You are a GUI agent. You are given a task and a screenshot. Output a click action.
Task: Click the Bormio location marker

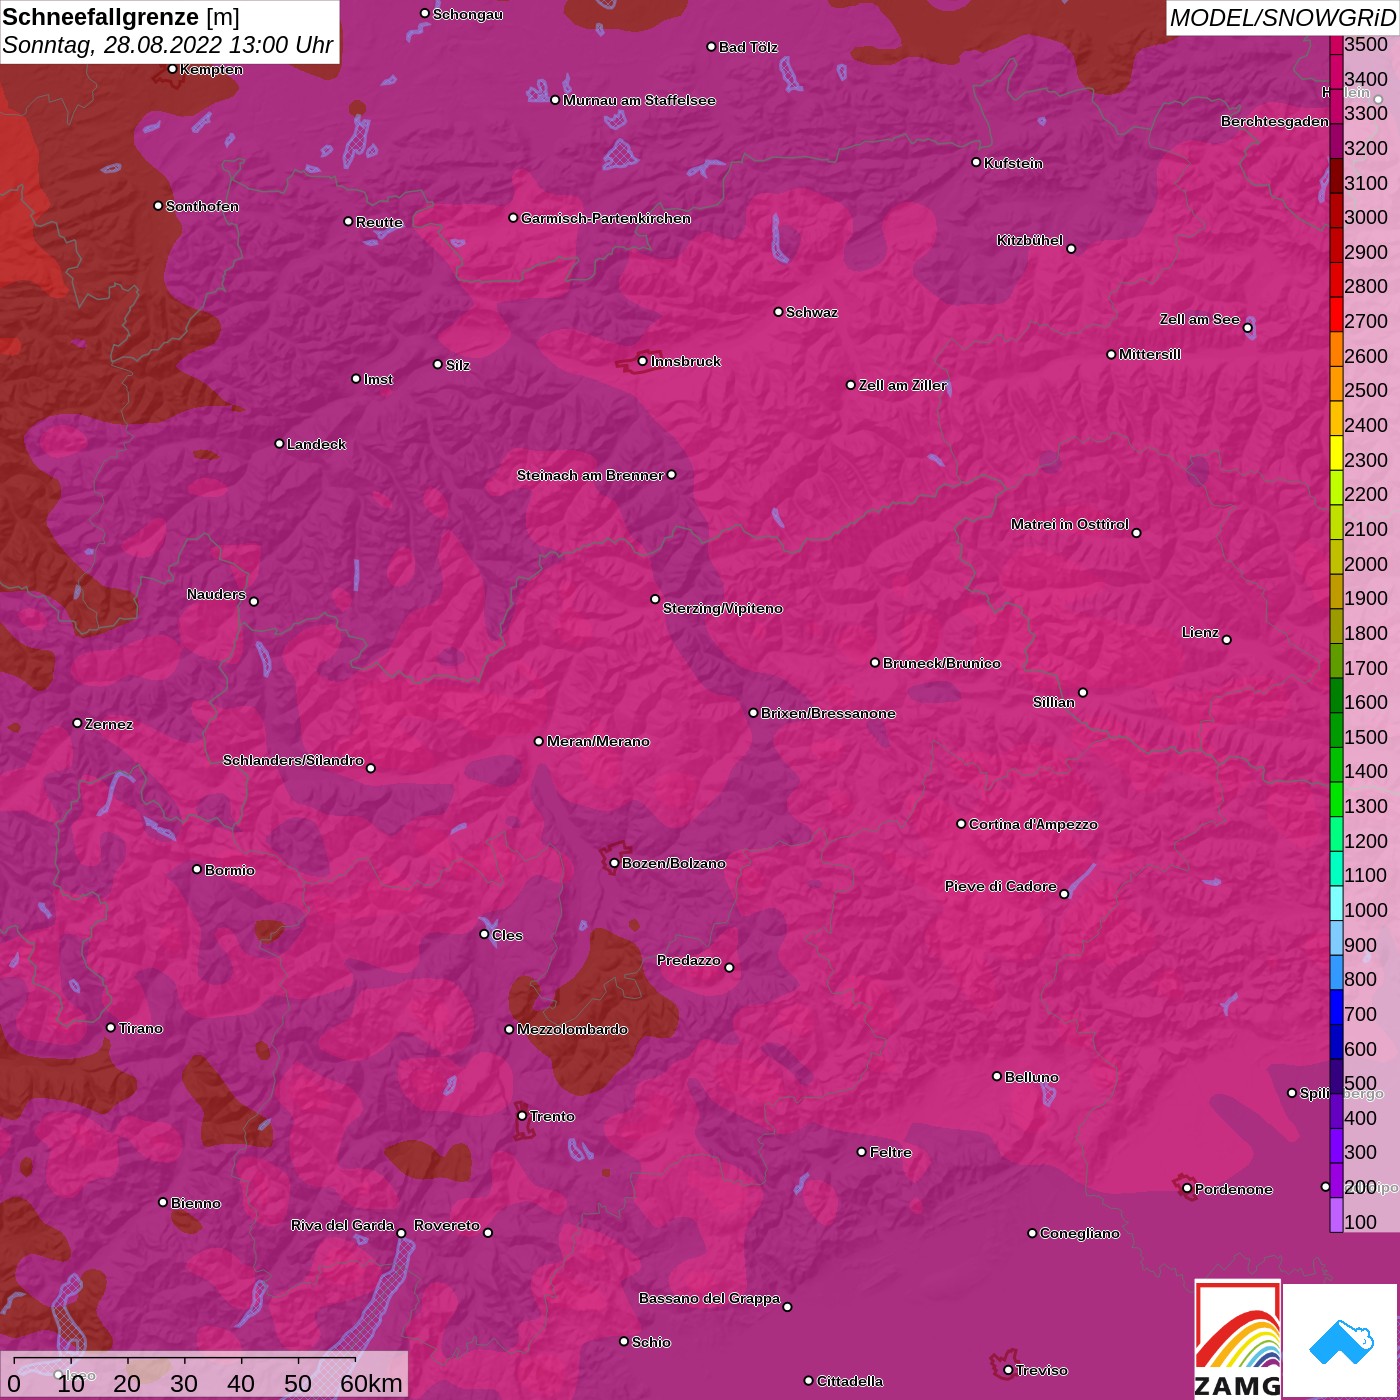[x=197, y=869]
